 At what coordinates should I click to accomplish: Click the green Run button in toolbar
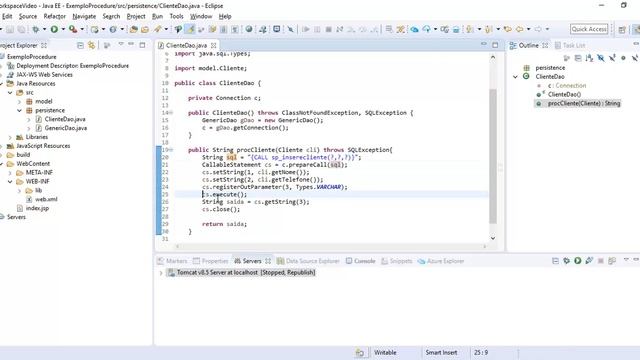tap(54, 29)
